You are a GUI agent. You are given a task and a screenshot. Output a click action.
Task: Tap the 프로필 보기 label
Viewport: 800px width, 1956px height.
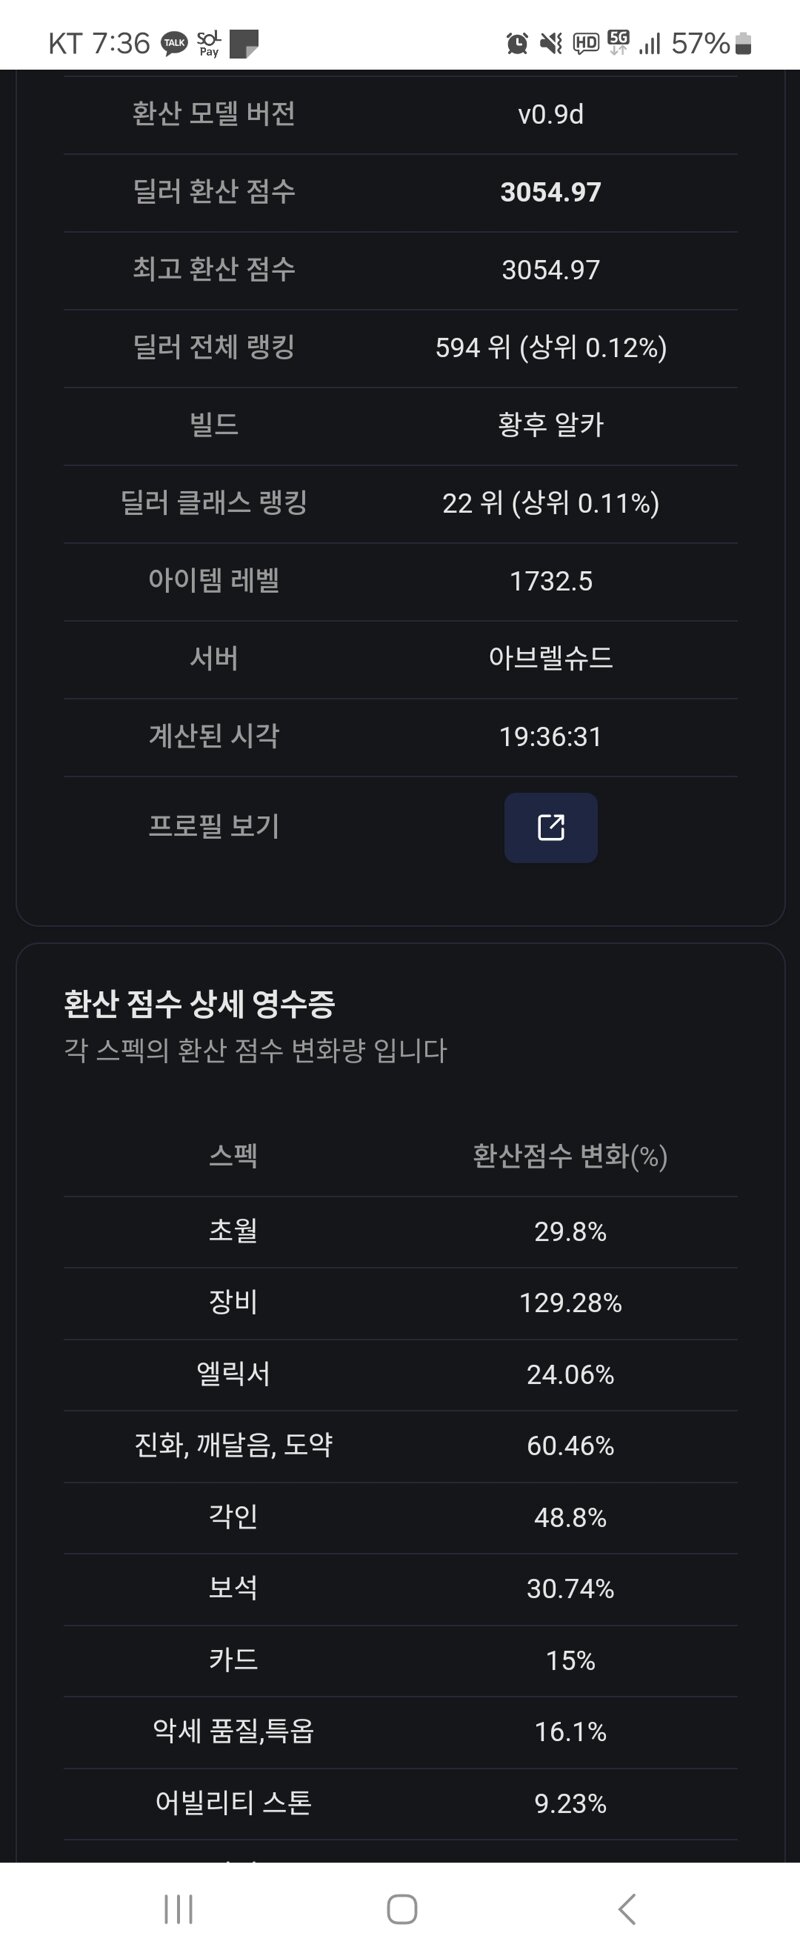(214, 826)
